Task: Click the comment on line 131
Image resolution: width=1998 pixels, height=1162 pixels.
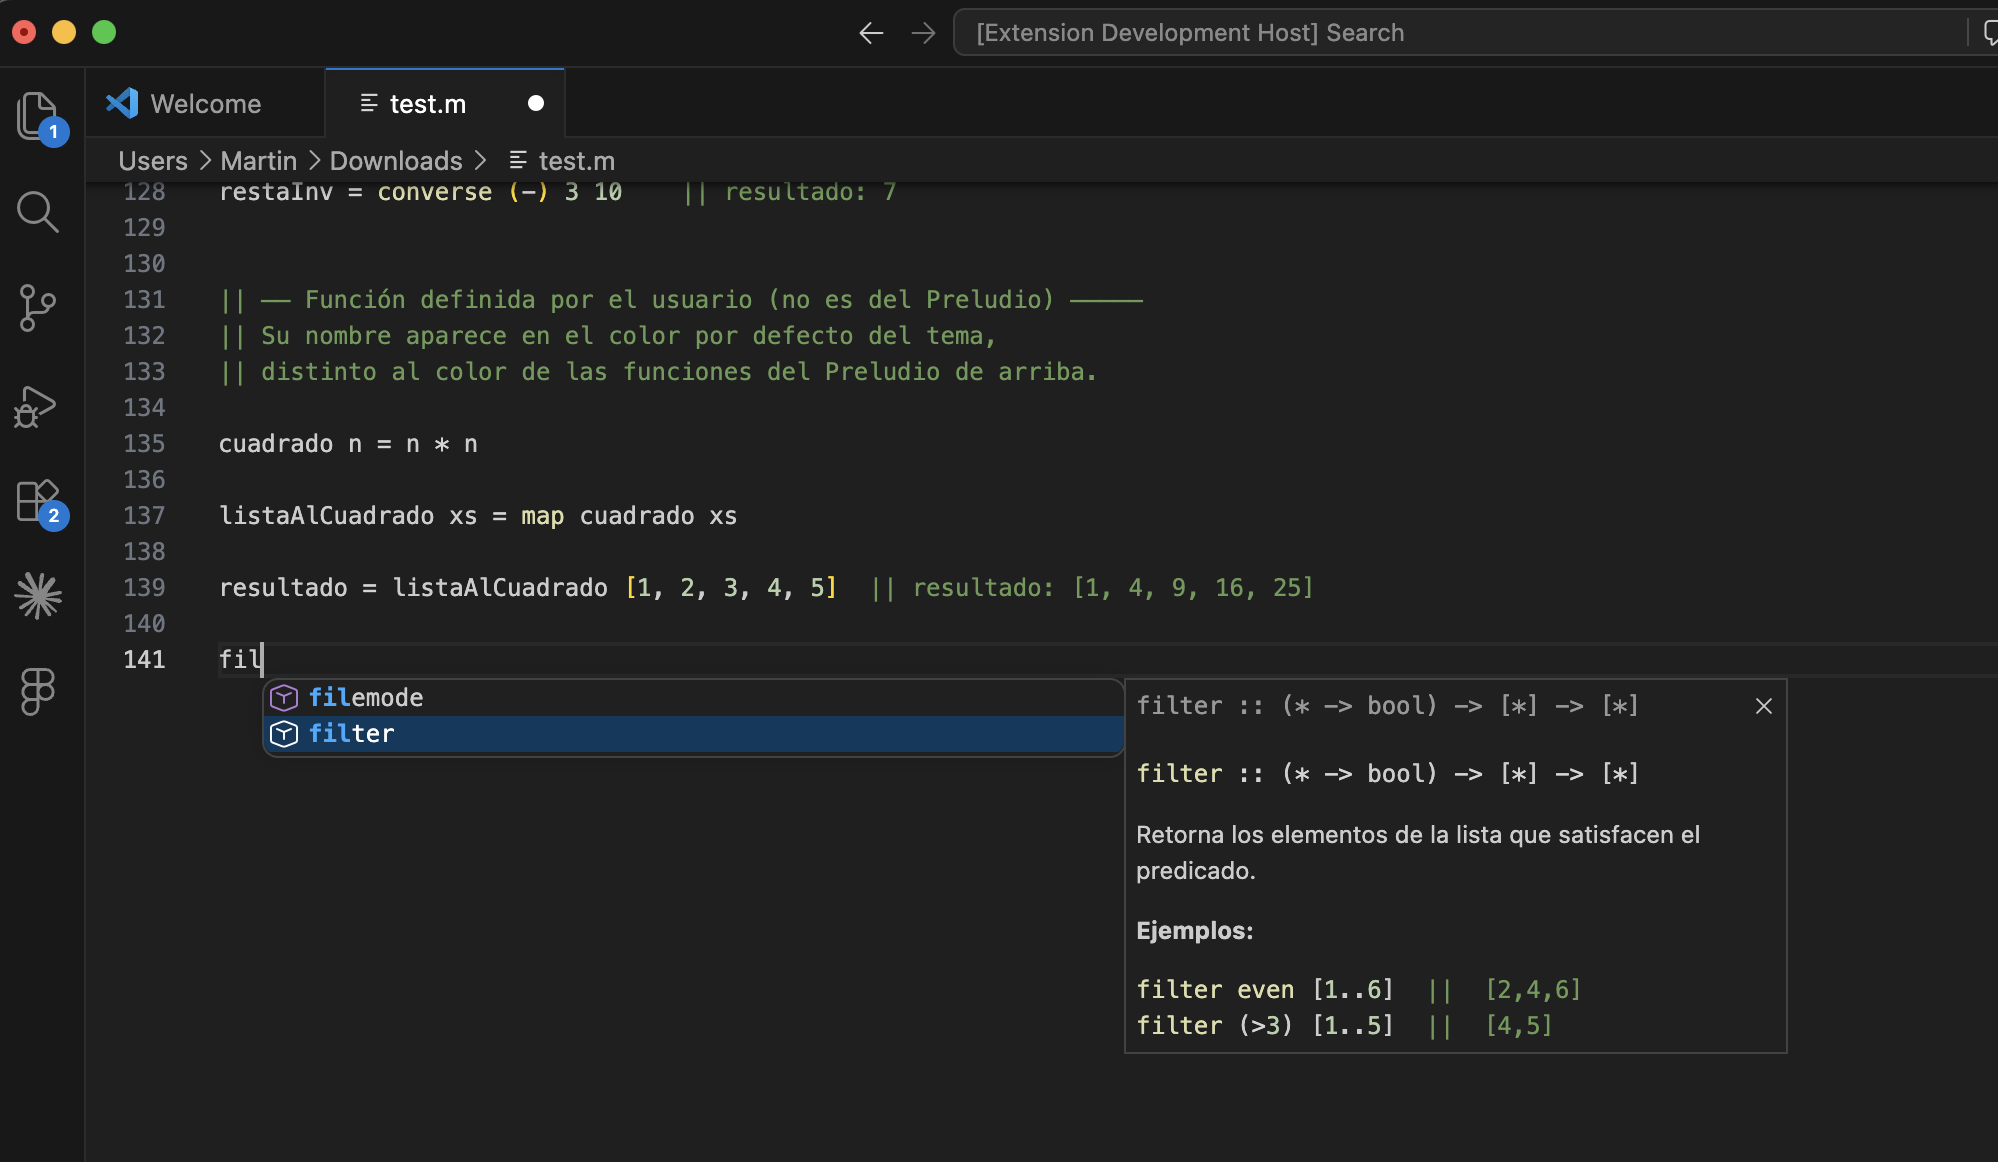Action: [682, 299]
